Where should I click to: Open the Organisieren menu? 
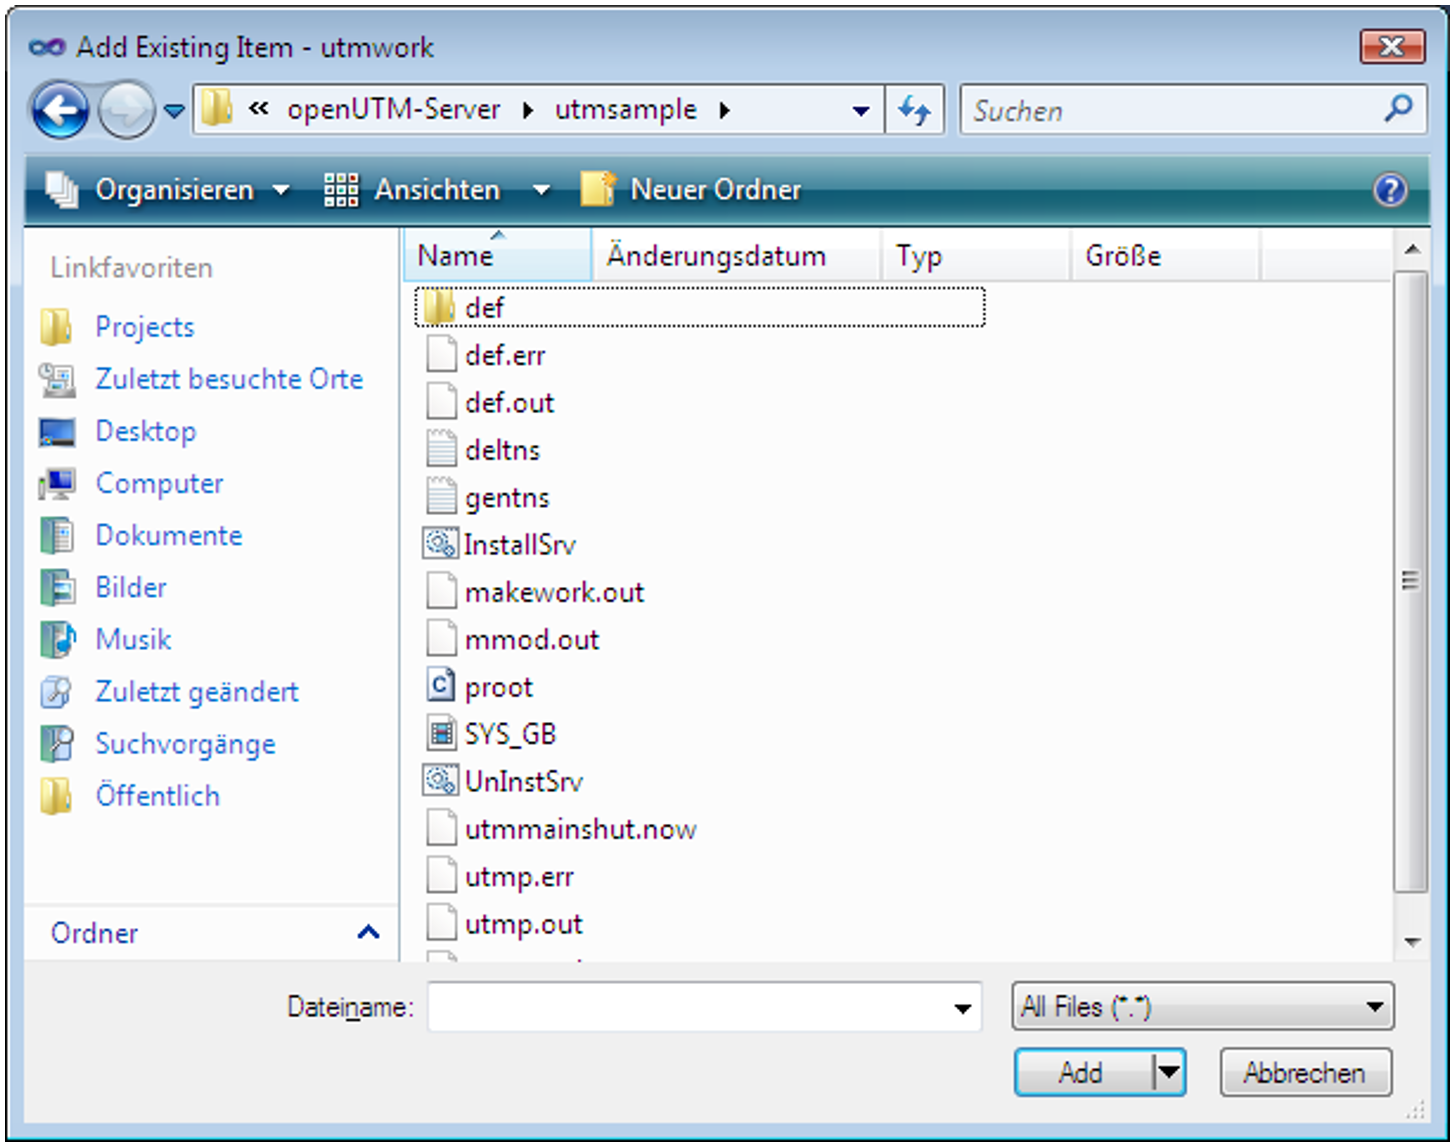pos(172,190)
